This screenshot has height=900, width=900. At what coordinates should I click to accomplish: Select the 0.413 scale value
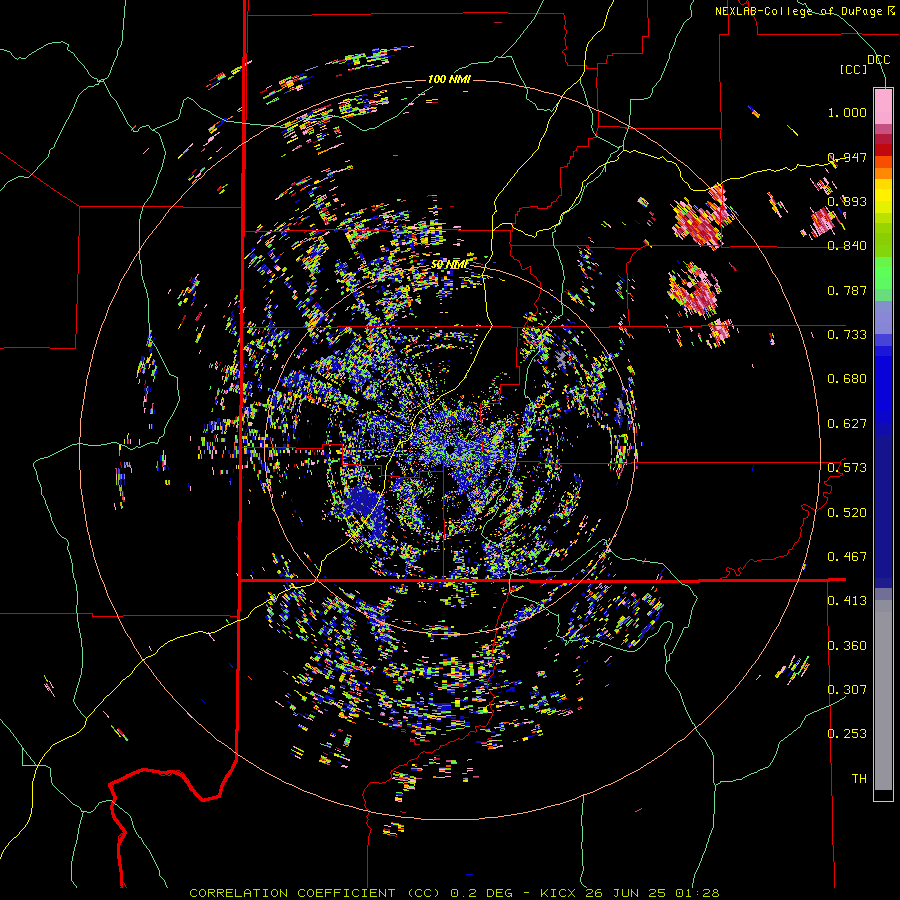(x=847, y=601)
